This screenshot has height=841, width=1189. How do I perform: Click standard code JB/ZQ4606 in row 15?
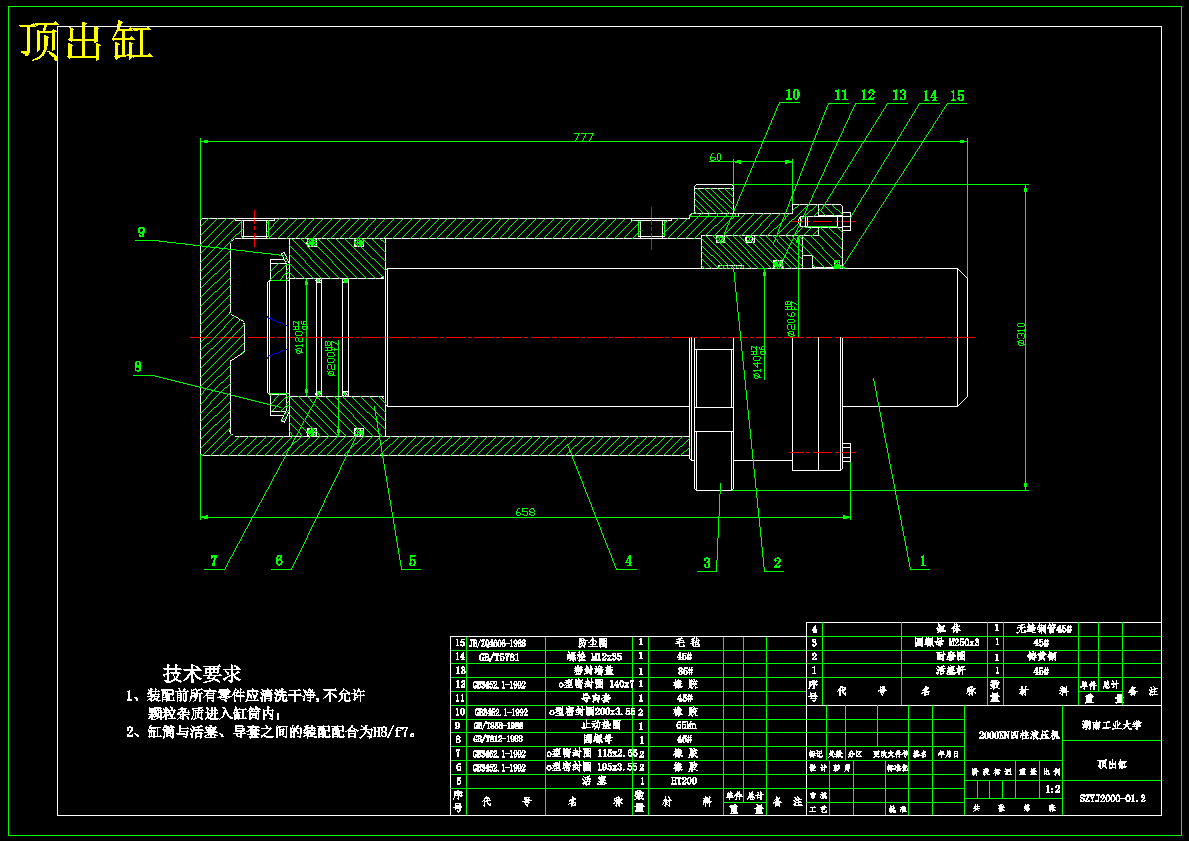tap(498, 643)
